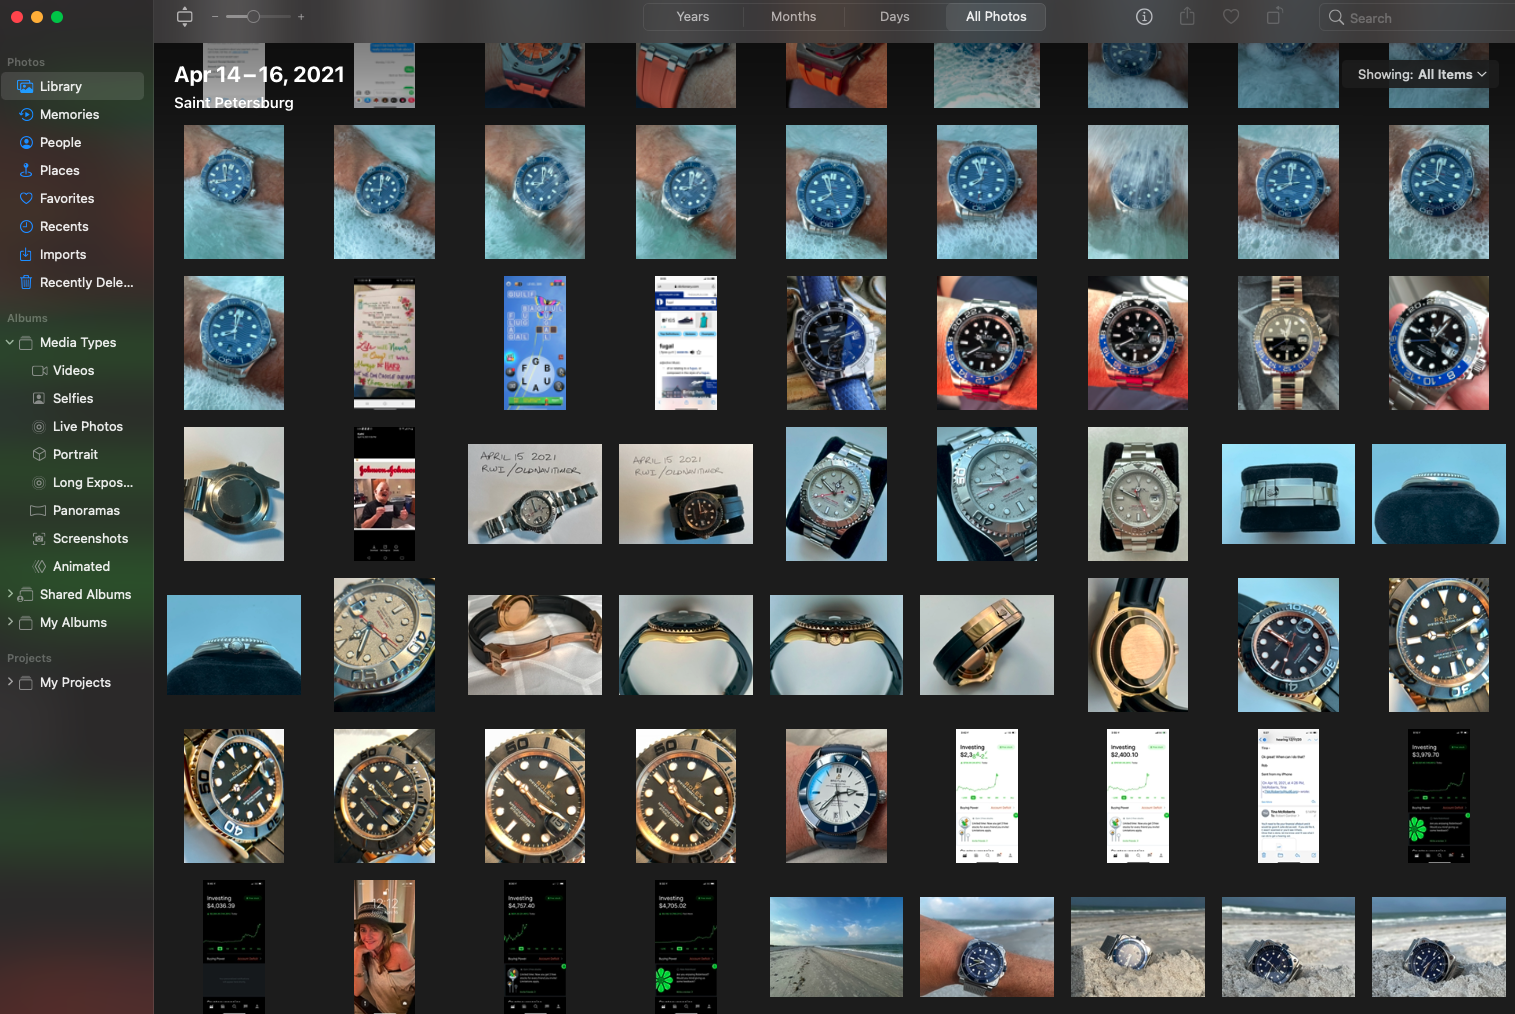
Task: Click the zoom out minus icon
Action: click(215, 17)
